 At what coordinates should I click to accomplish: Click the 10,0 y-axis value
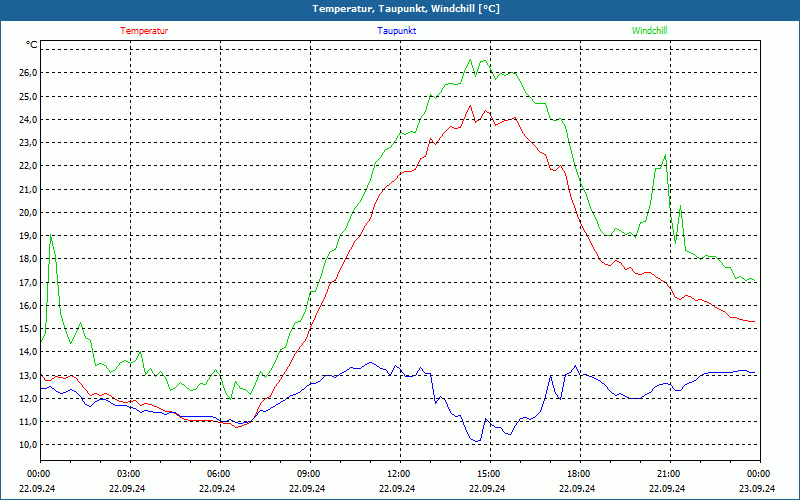click(x=29, y=445)
